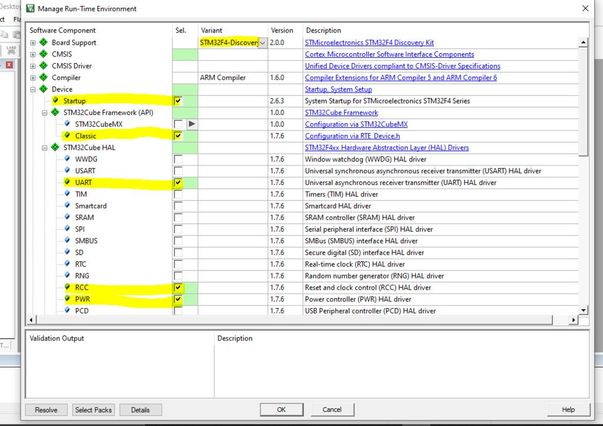Click the Cancel button
The image size is (603, 426).
(332, 409)
